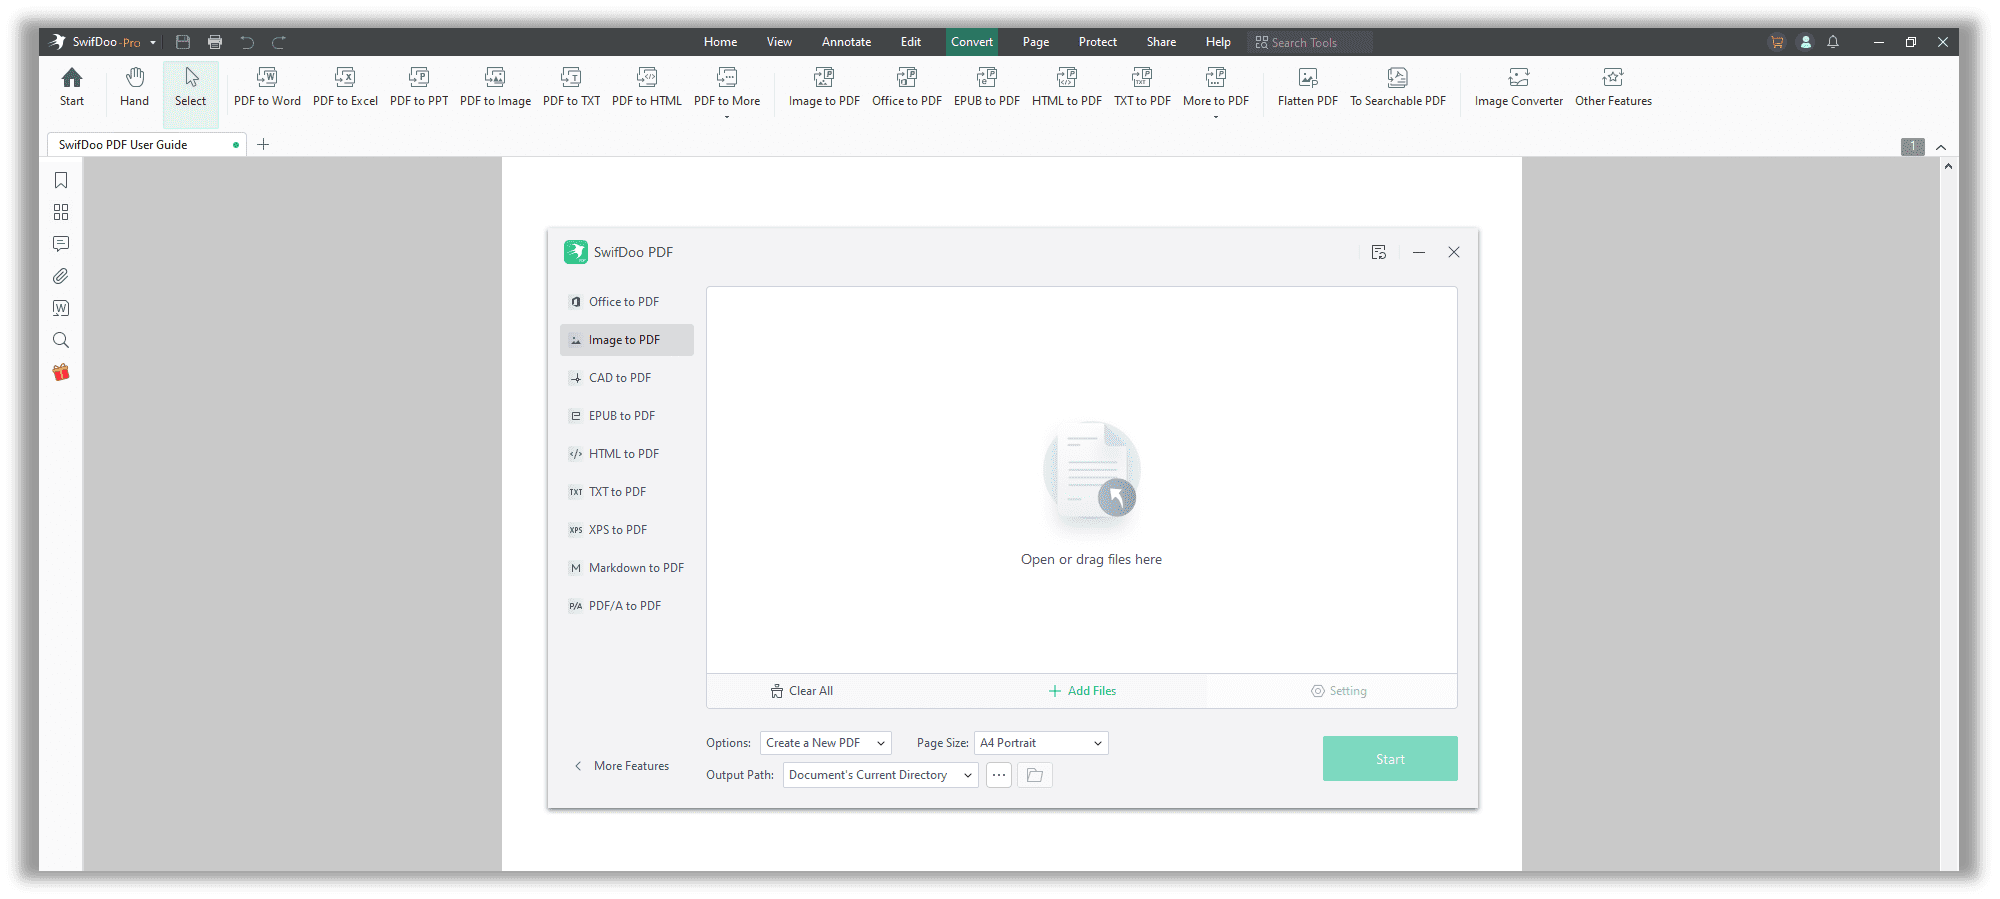
Task: Open PDF to Image converter
Action: 495,87
